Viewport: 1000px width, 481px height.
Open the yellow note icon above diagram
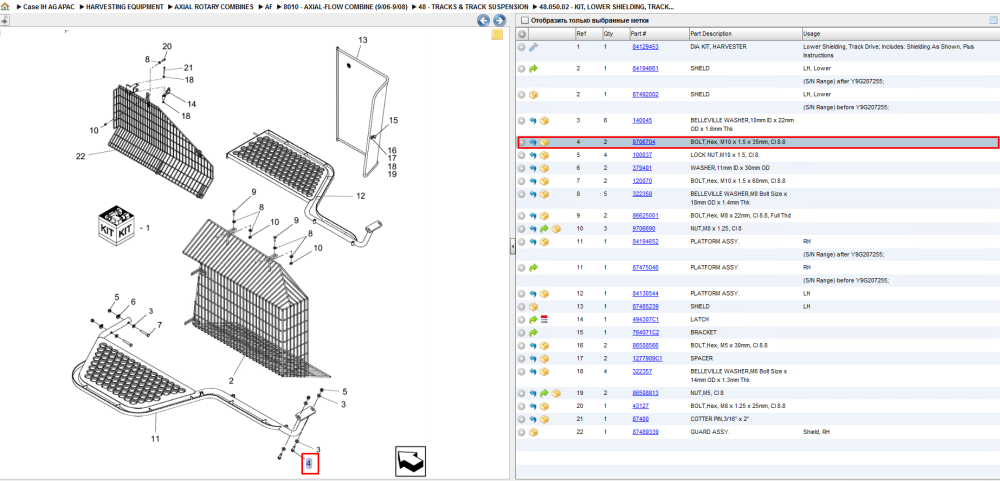[497, 34]
